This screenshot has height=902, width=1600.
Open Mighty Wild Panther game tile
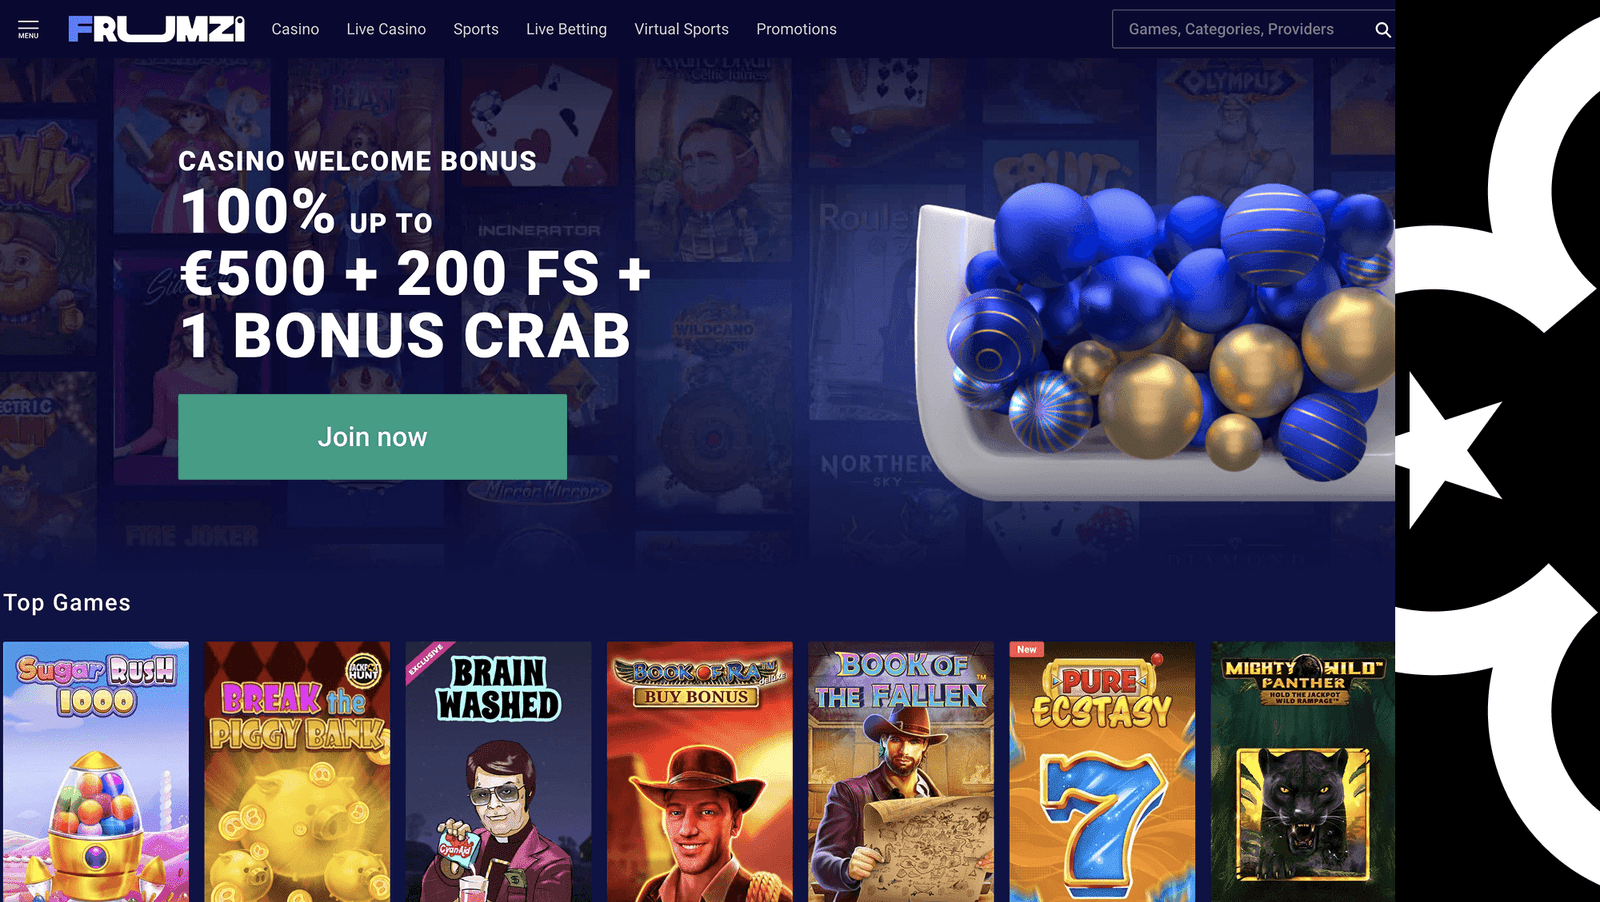click(1303, 772)
